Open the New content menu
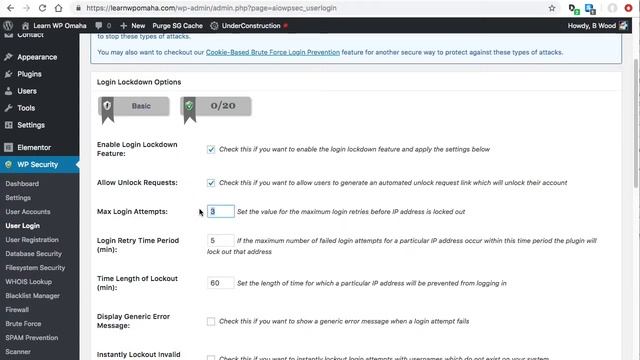 (x=133, y=26)
